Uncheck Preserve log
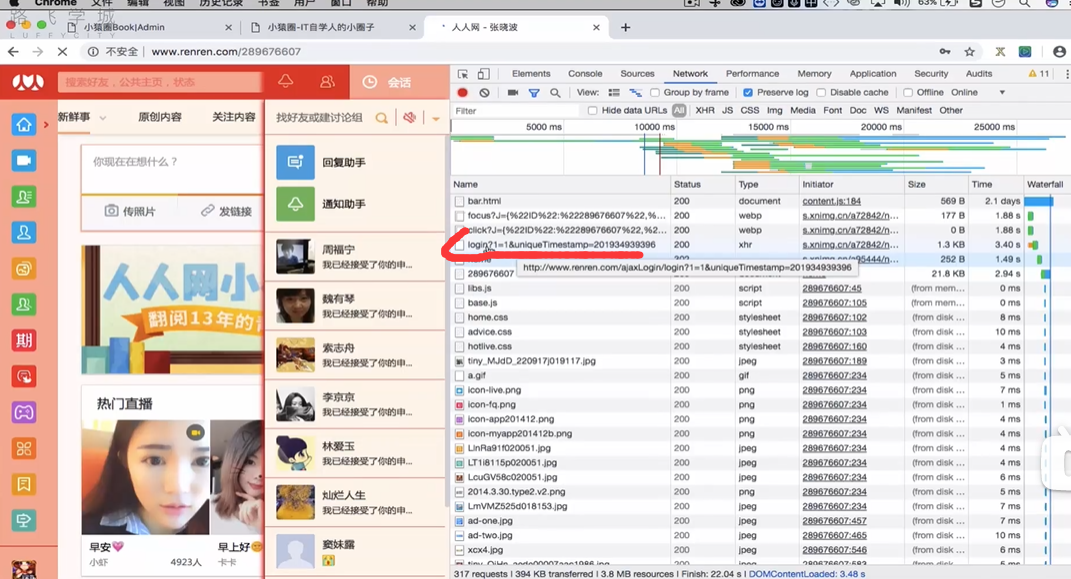 [748, 92]
